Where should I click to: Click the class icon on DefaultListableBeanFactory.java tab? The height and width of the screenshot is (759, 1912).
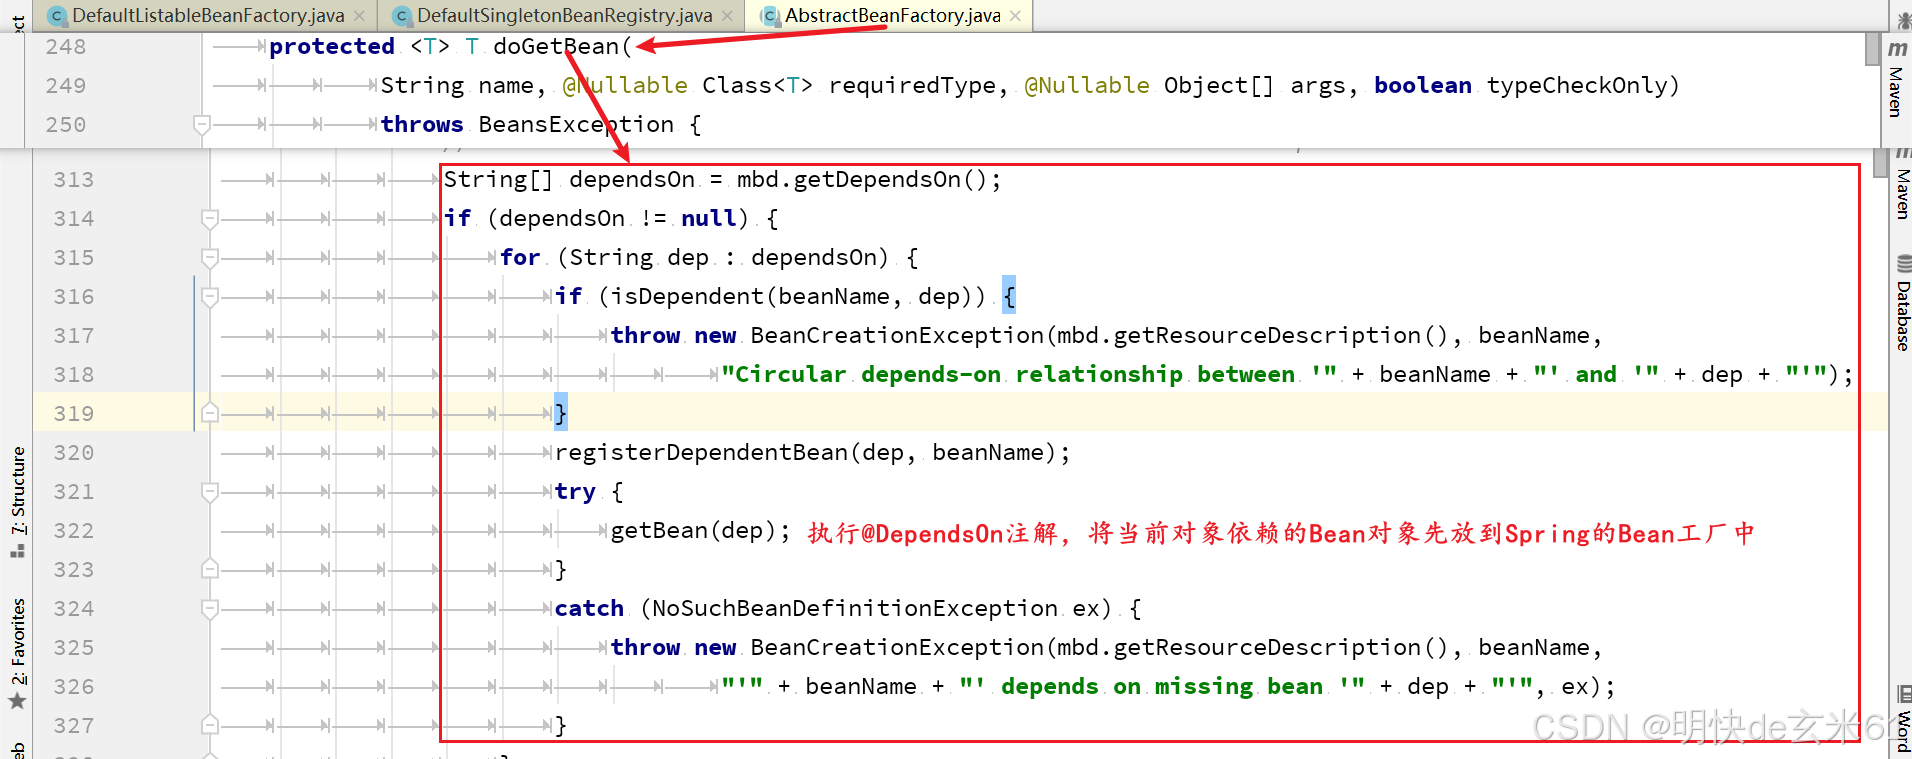tap(57, 16)
